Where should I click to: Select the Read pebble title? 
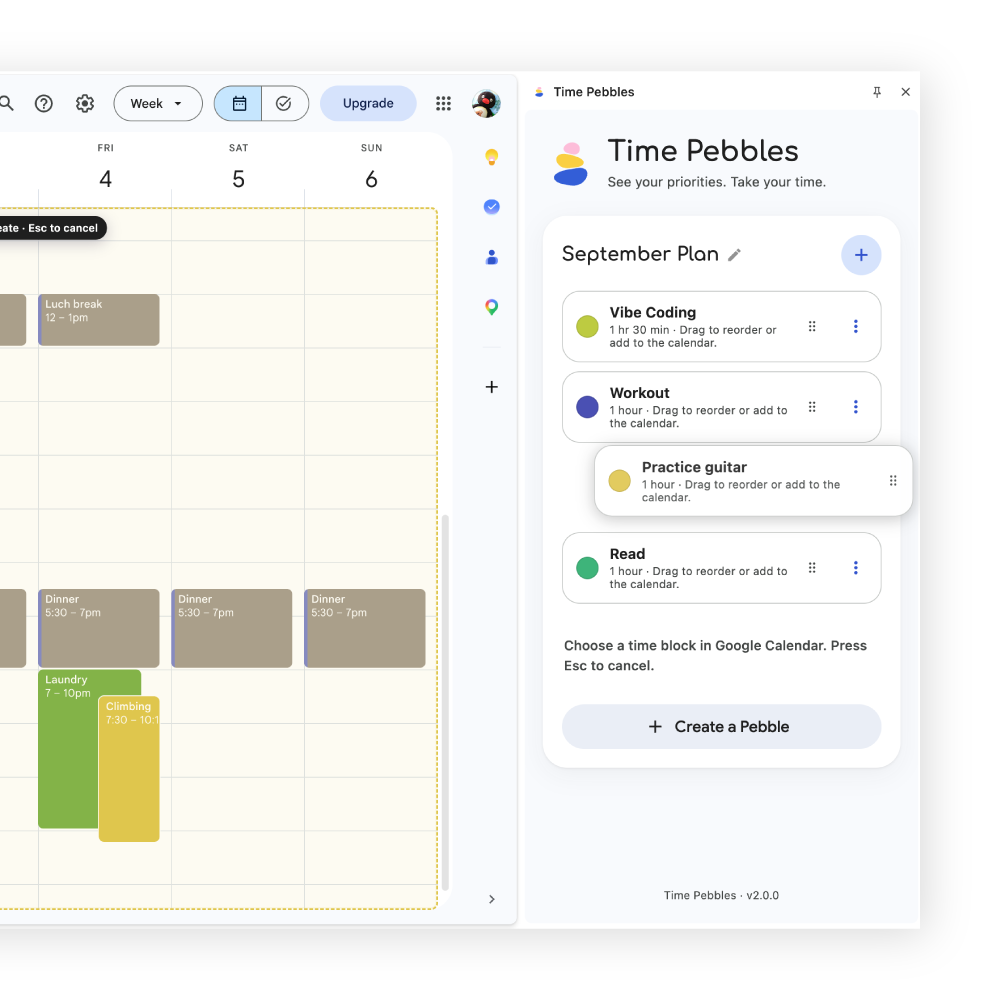[x=627, y=554]
